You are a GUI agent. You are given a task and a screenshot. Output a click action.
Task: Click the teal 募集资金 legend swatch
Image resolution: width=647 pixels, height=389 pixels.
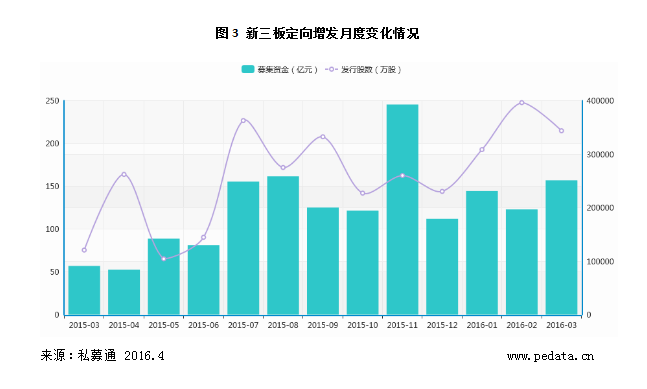tap(248, 69)
